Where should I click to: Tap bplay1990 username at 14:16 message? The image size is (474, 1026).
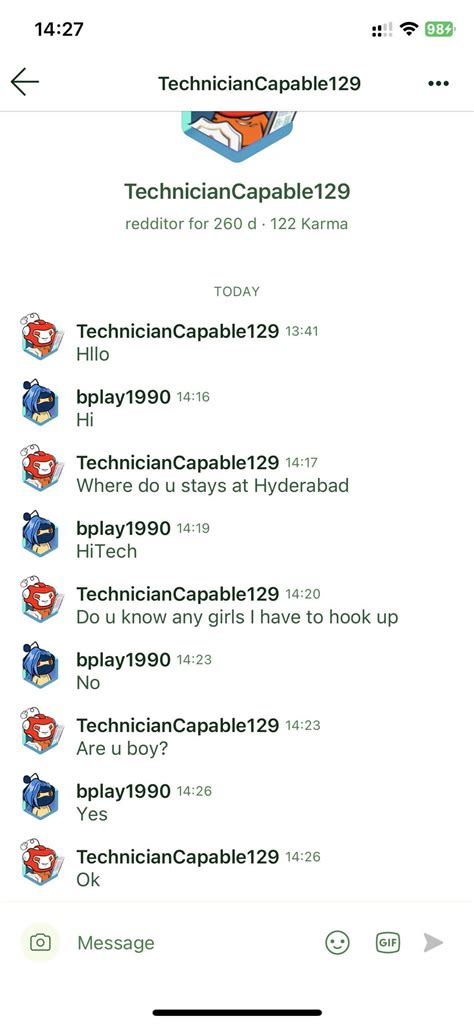(124, 397)
